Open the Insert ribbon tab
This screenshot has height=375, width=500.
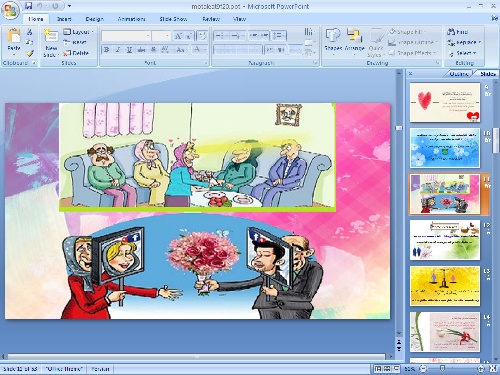(64, 19)
